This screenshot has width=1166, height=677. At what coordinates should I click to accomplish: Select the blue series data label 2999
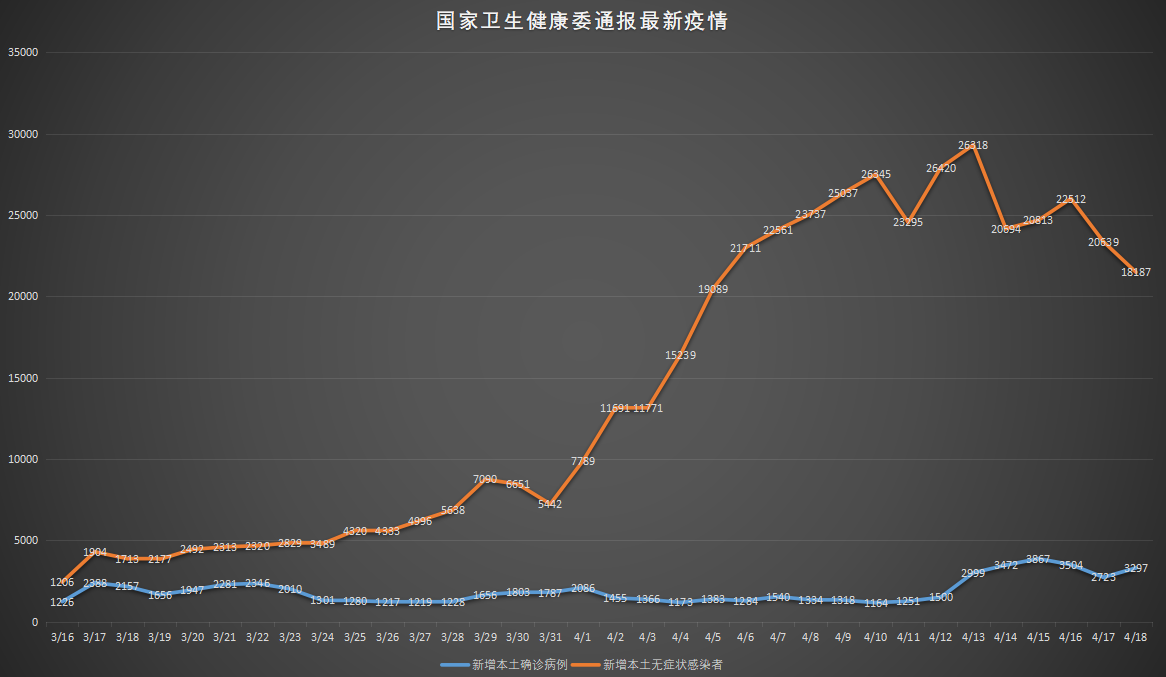pos(973,574)
